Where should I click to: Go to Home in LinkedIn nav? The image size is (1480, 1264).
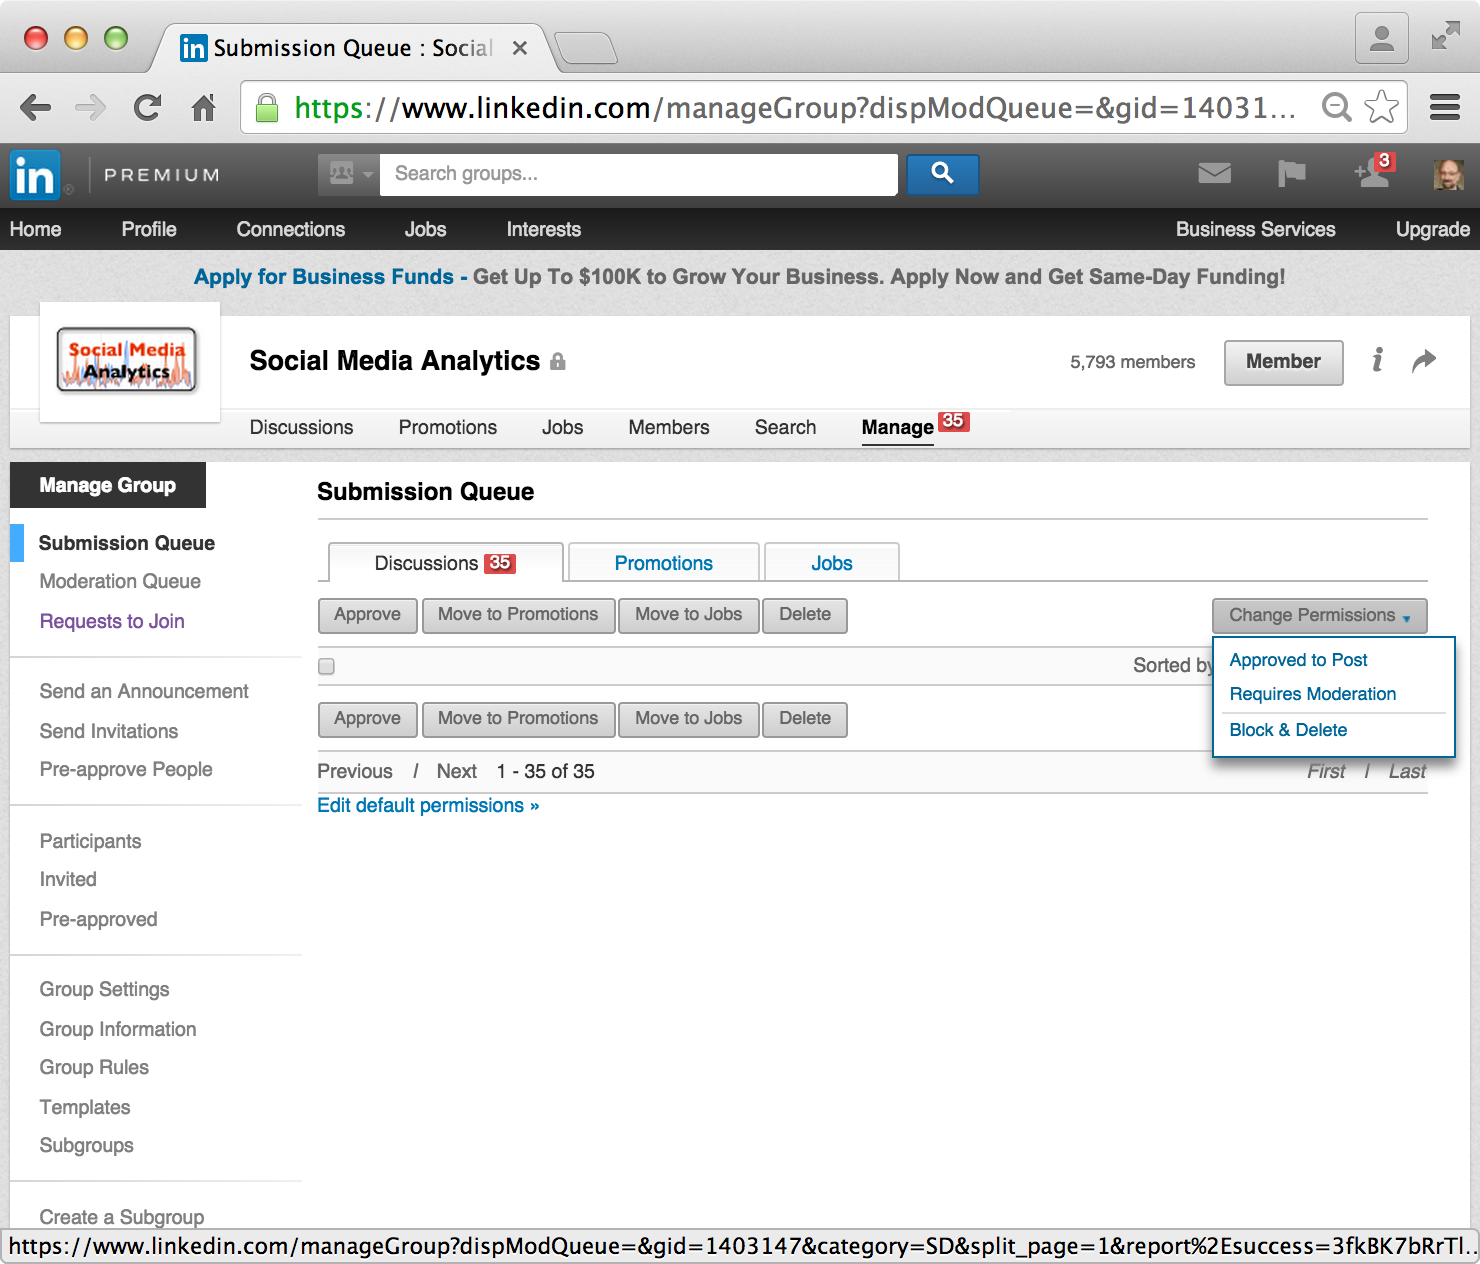pos(35,230)
